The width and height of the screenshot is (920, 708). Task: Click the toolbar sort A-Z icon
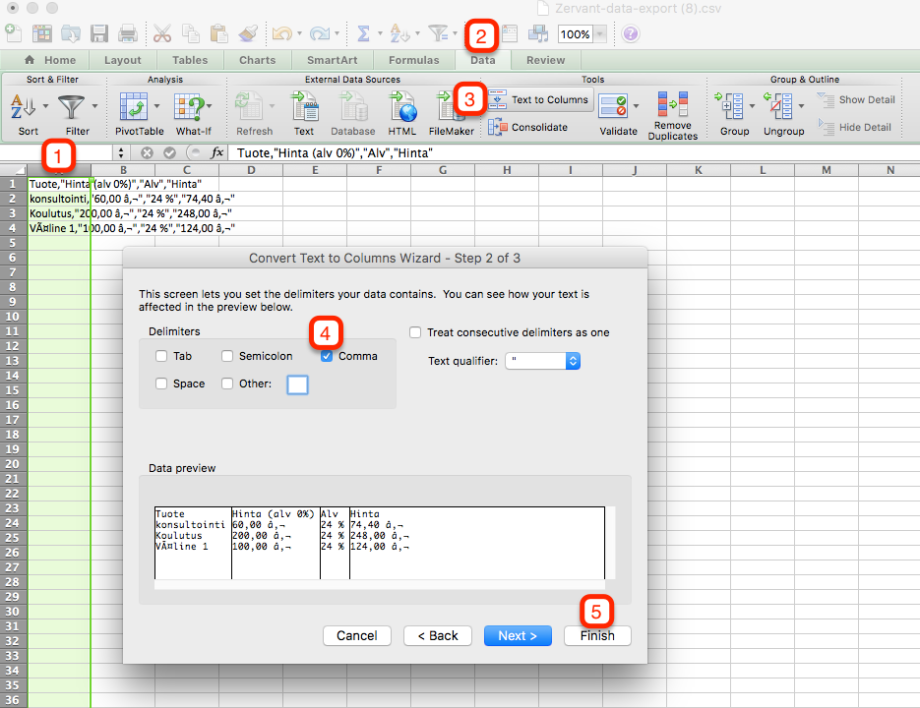tap(399, 33)
